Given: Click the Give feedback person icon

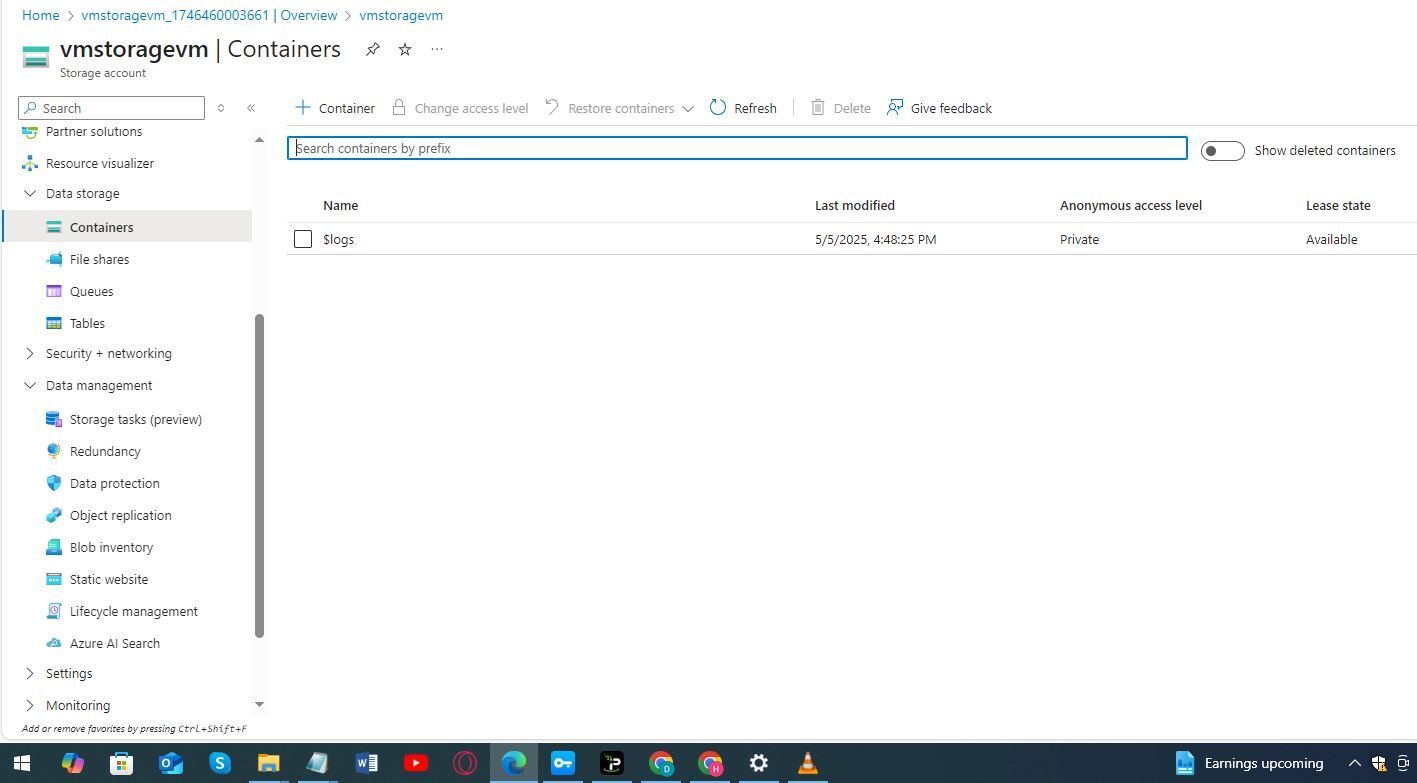Looking at the screenshot, I should pyautogui.click(x=895, y=107).
